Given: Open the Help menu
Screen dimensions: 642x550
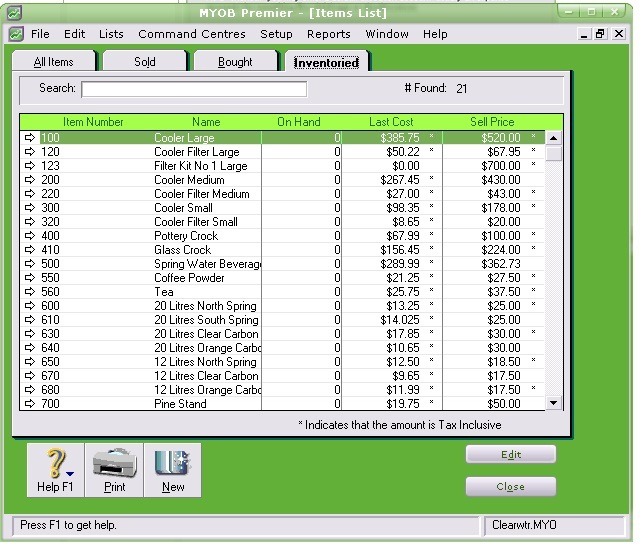Looking at the screenshot, I should coord(435,34).
